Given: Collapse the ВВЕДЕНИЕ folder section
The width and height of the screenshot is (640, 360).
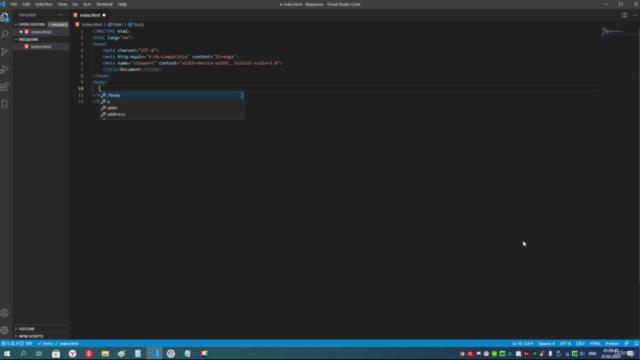Looking at the screenshot, I should [28, 40].
